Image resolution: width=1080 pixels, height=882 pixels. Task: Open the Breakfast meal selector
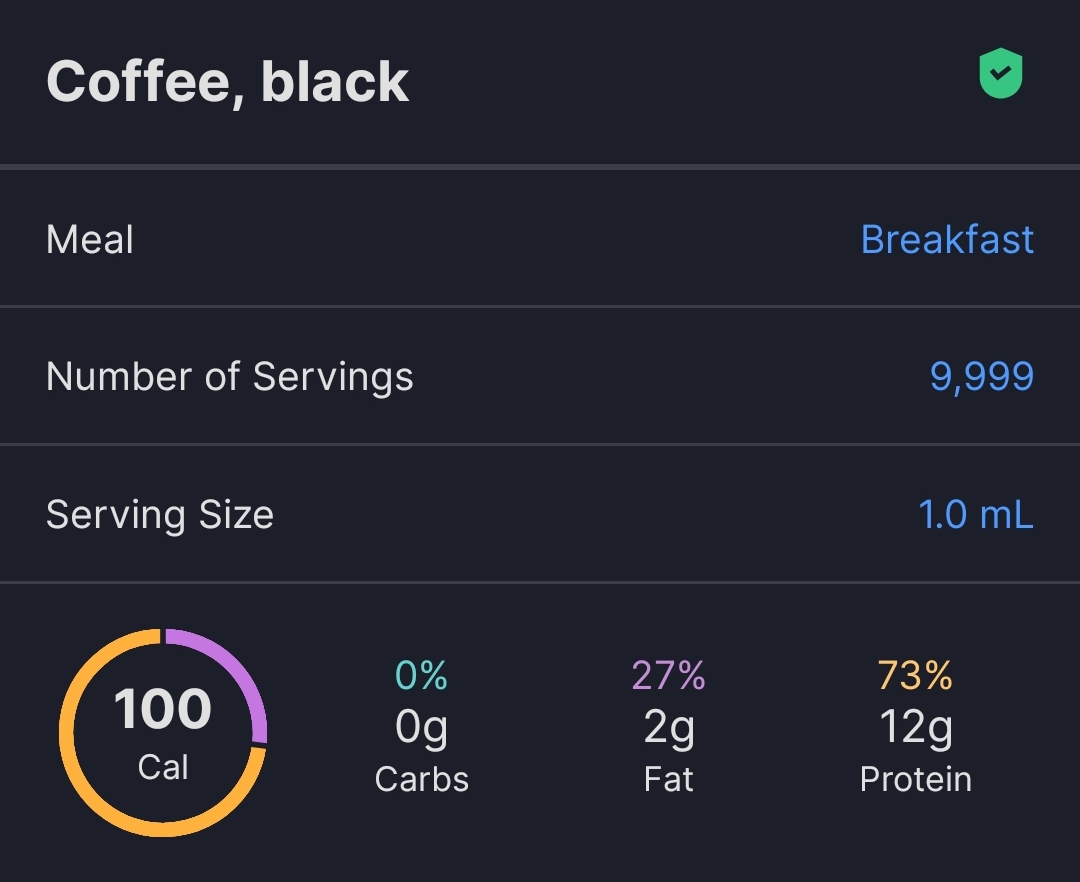tap(947, 240)
